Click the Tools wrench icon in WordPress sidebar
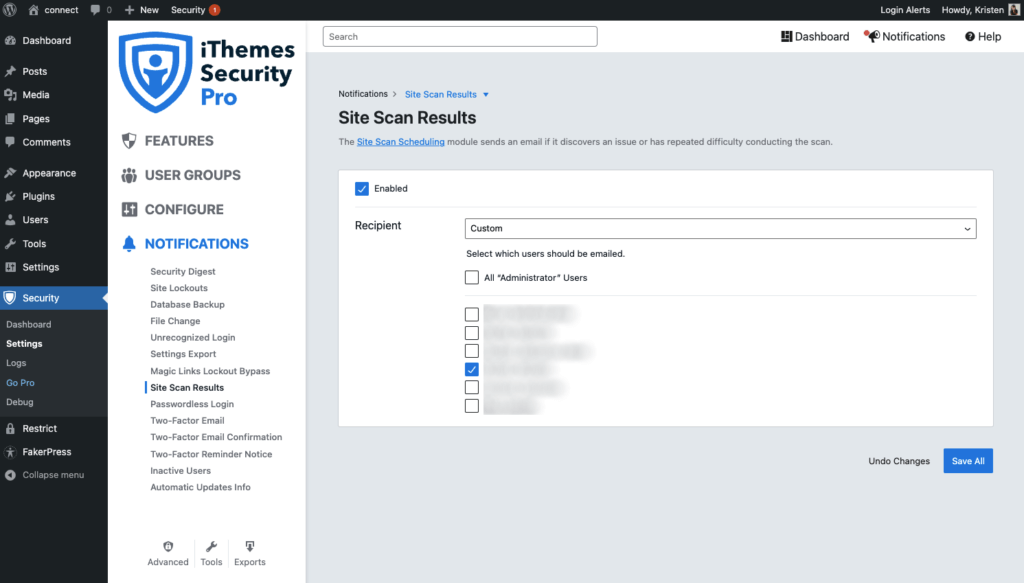1024x583 pixels. pos(10,244)
